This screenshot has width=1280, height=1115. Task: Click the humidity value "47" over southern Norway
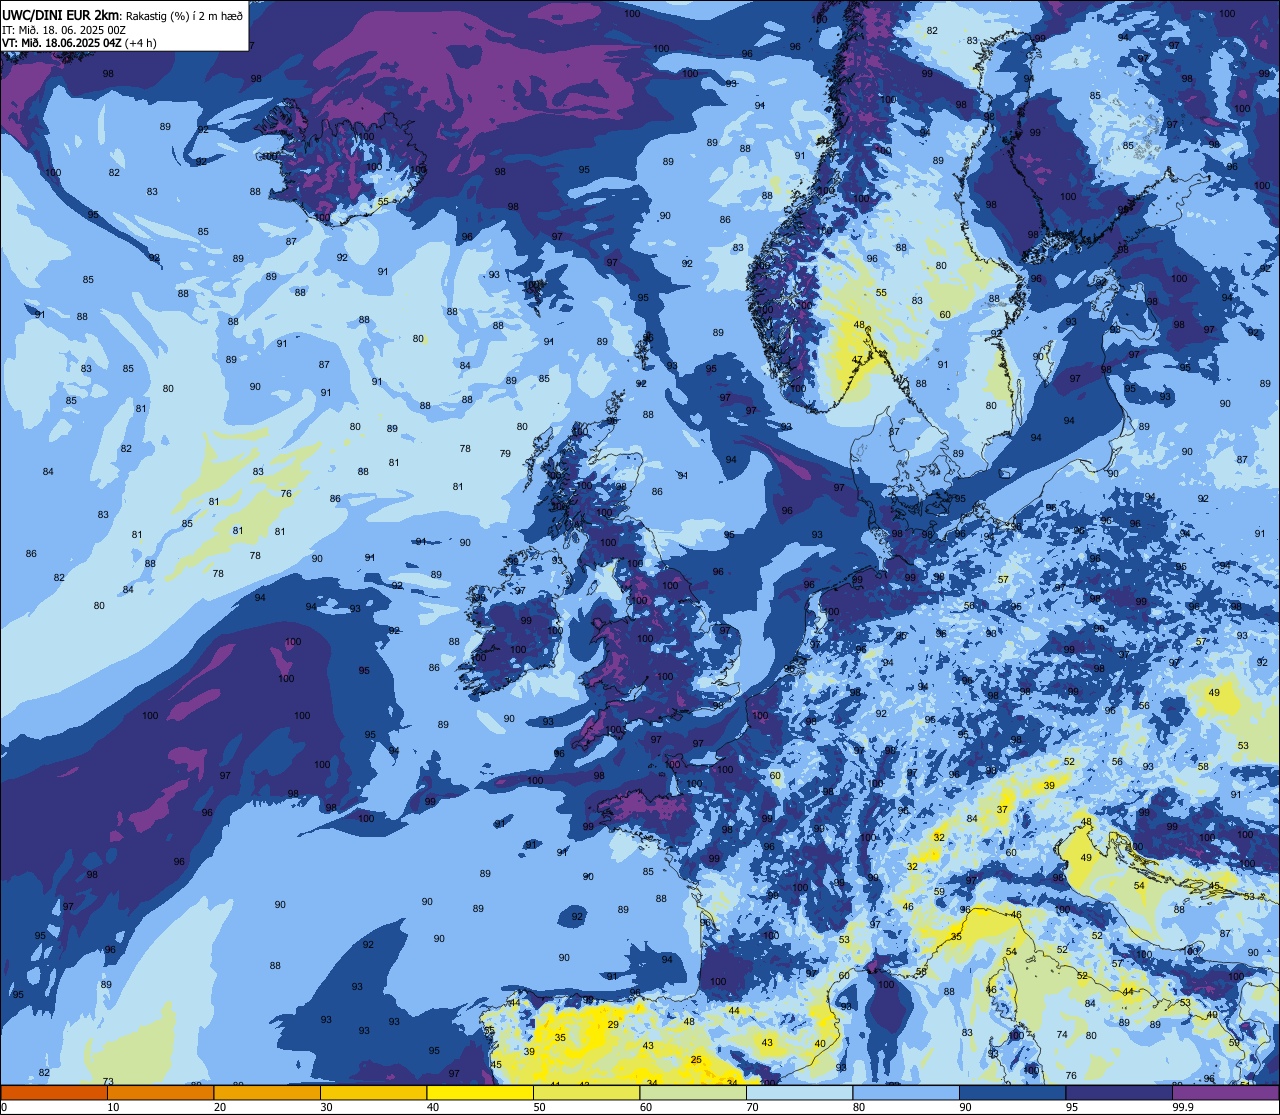coord(857,360)
